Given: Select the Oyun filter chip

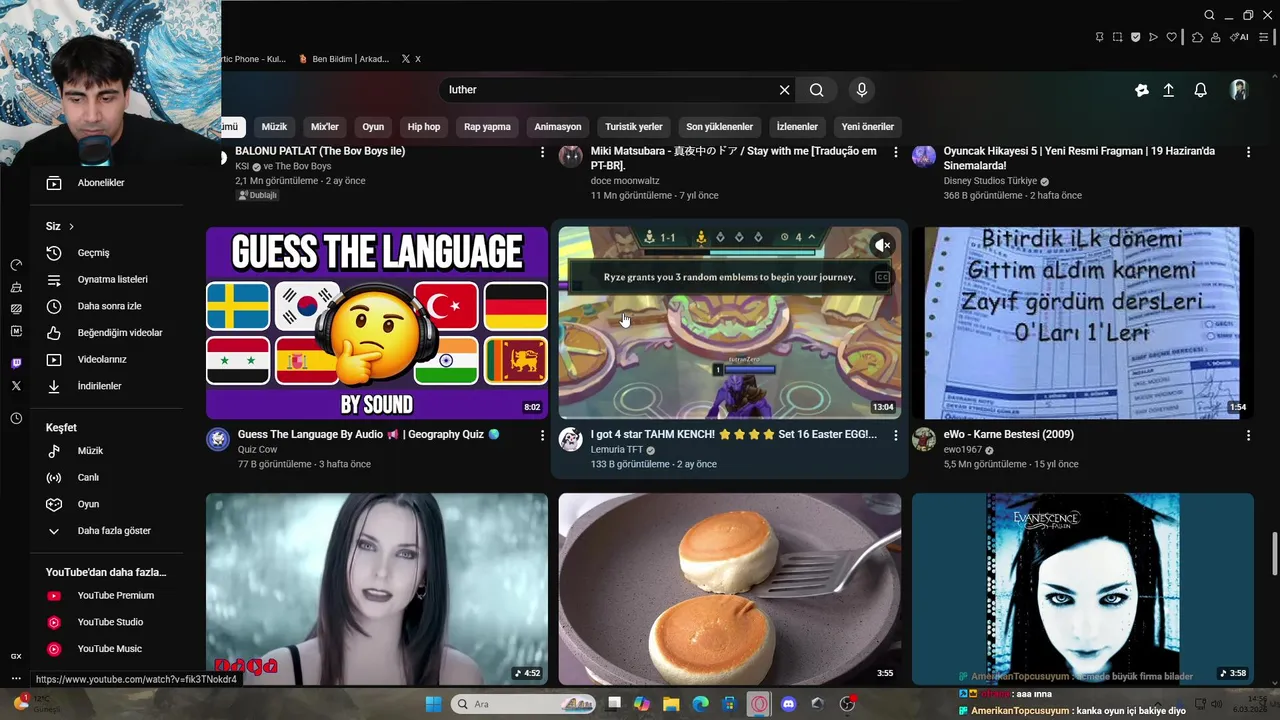Looking at the screenshot, I should coord(373,127).
